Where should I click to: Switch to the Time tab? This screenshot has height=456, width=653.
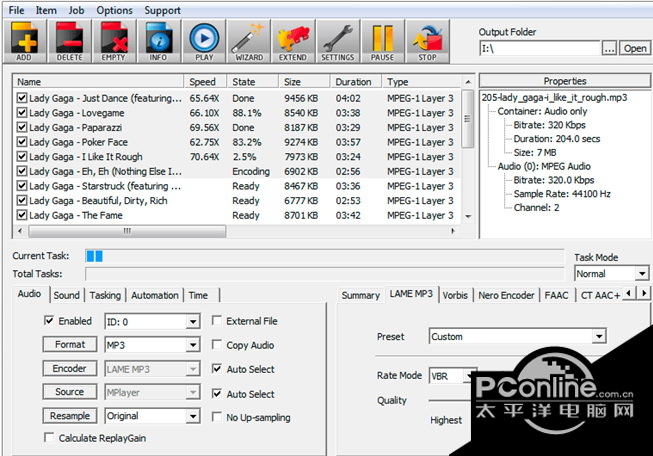(x=198, y=295)
